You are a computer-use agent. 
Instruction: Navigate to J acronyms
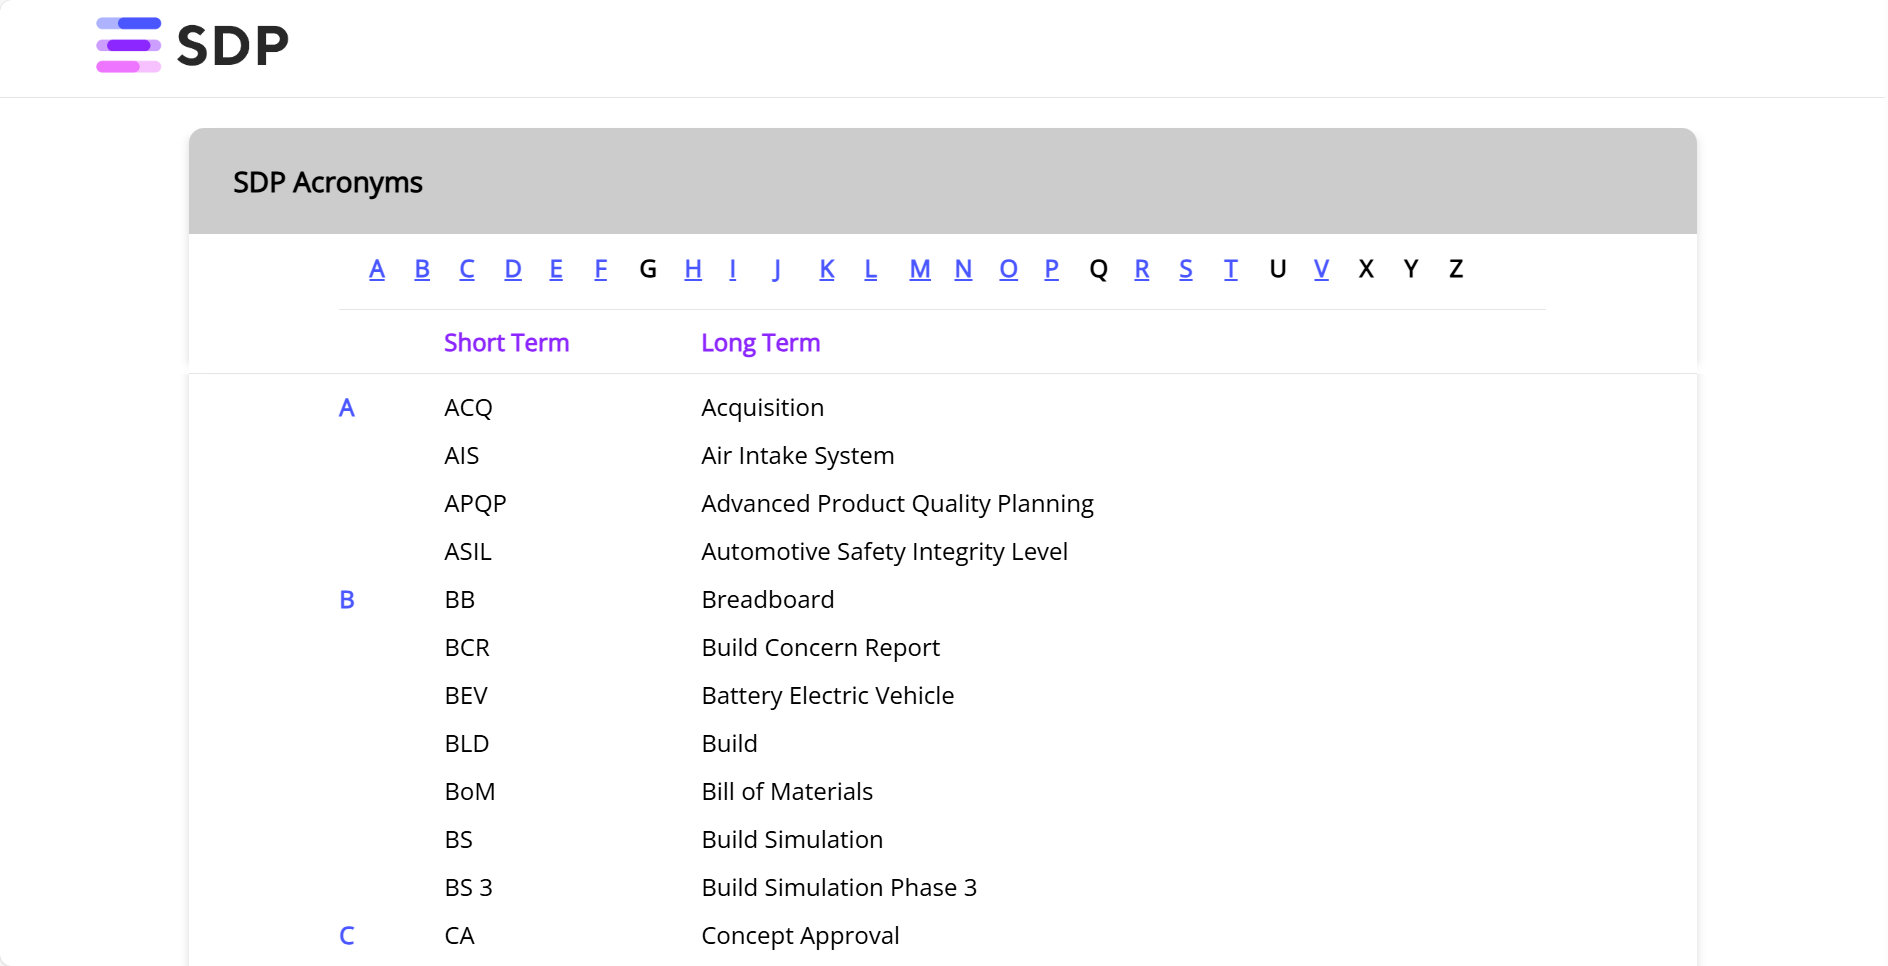777,269
